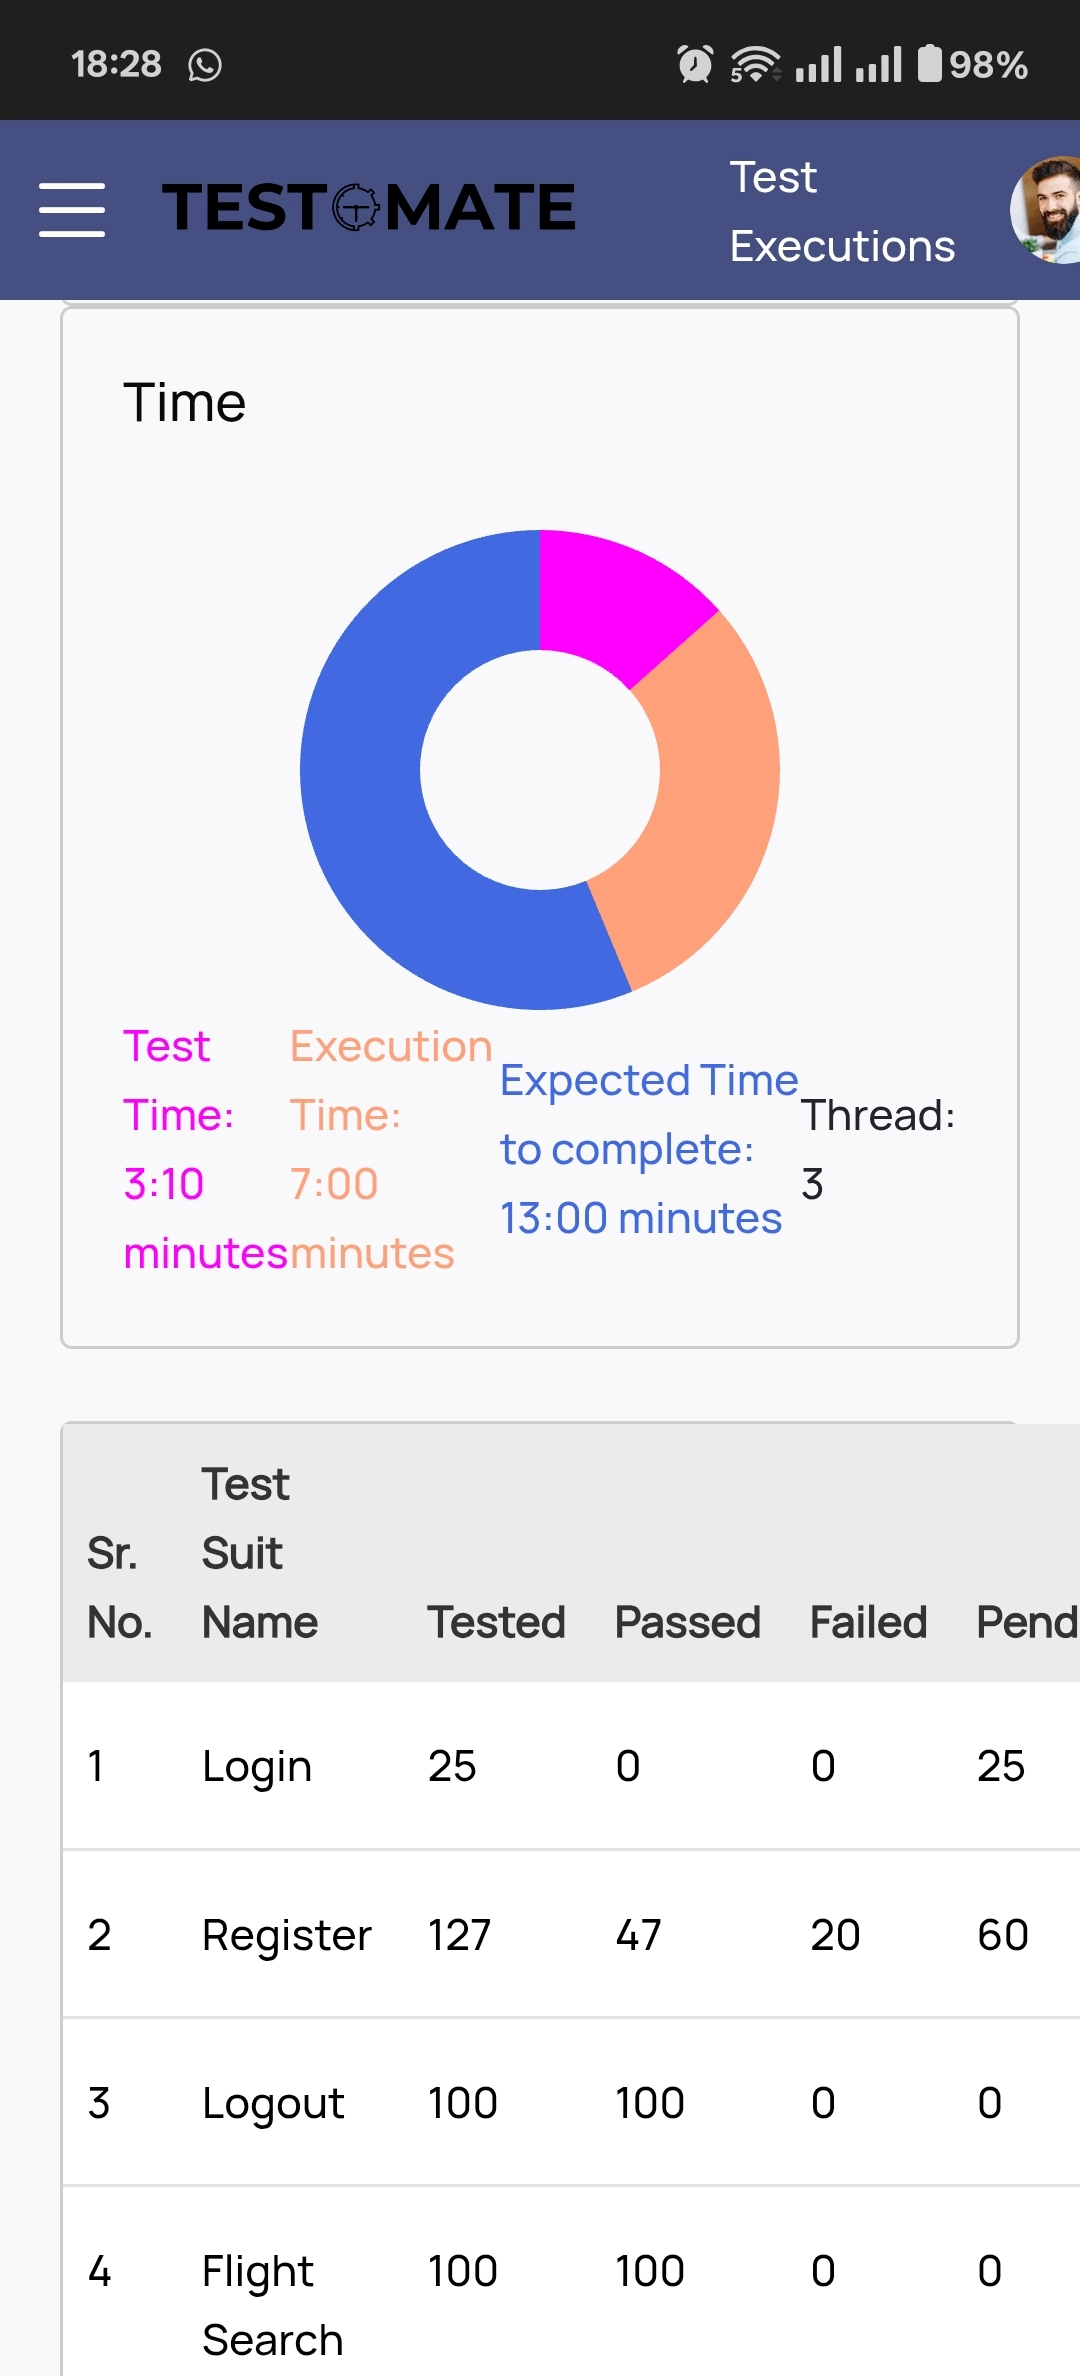Tap the battery indicator icon
The width and height of the screenshot is (1080, 2376).
[930, 63]
